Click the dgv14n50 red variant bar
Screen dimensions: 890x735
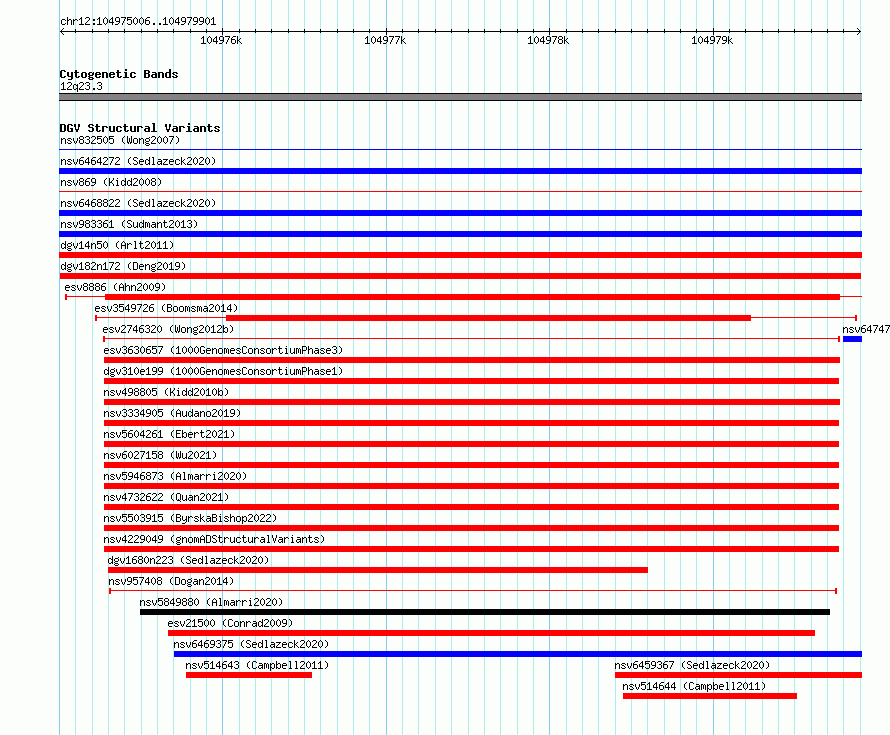(460, 255)
